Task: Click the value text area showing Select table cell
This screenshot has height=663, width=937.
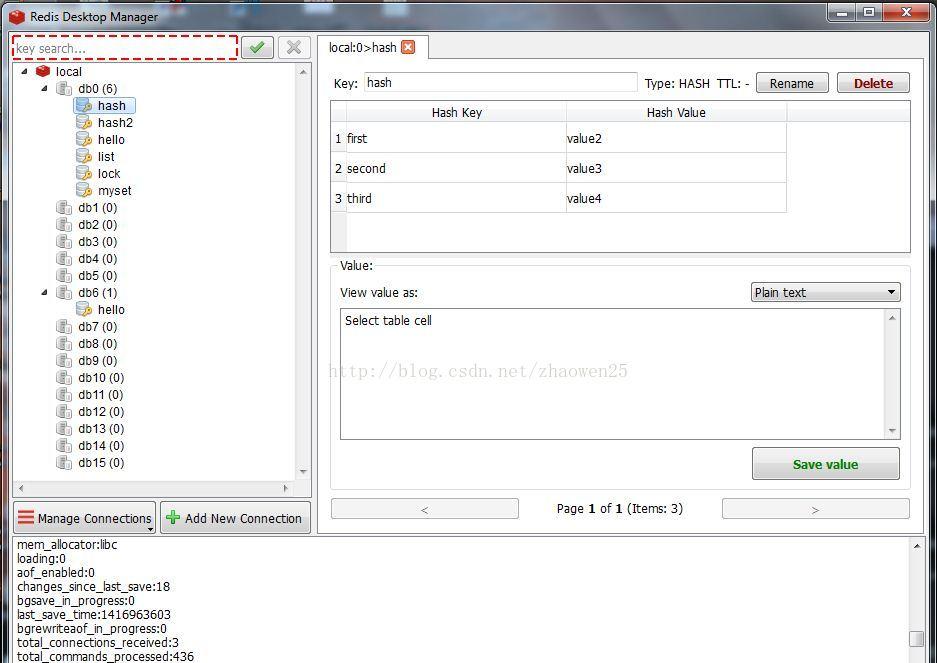Action: [614, 374]
